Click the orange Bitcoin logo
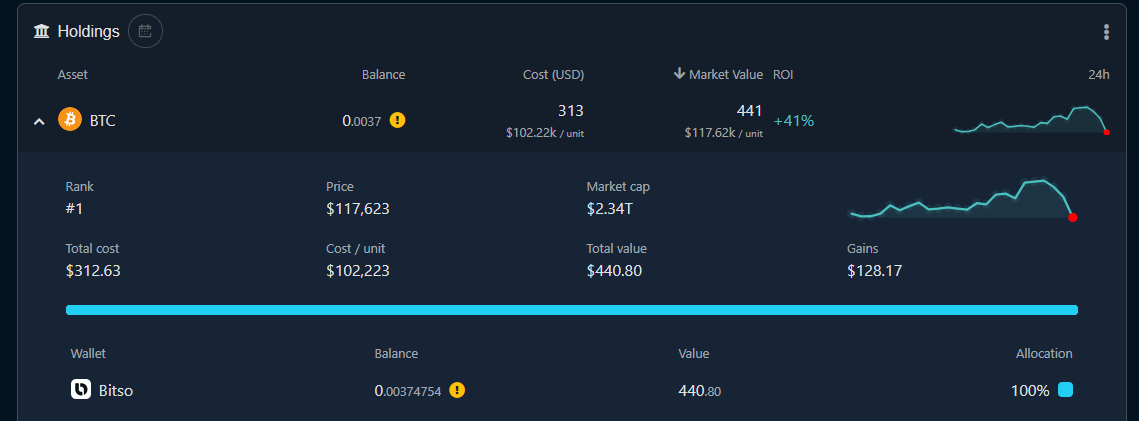This screenshot has height=421, width=1139. (x=70, y=120)
